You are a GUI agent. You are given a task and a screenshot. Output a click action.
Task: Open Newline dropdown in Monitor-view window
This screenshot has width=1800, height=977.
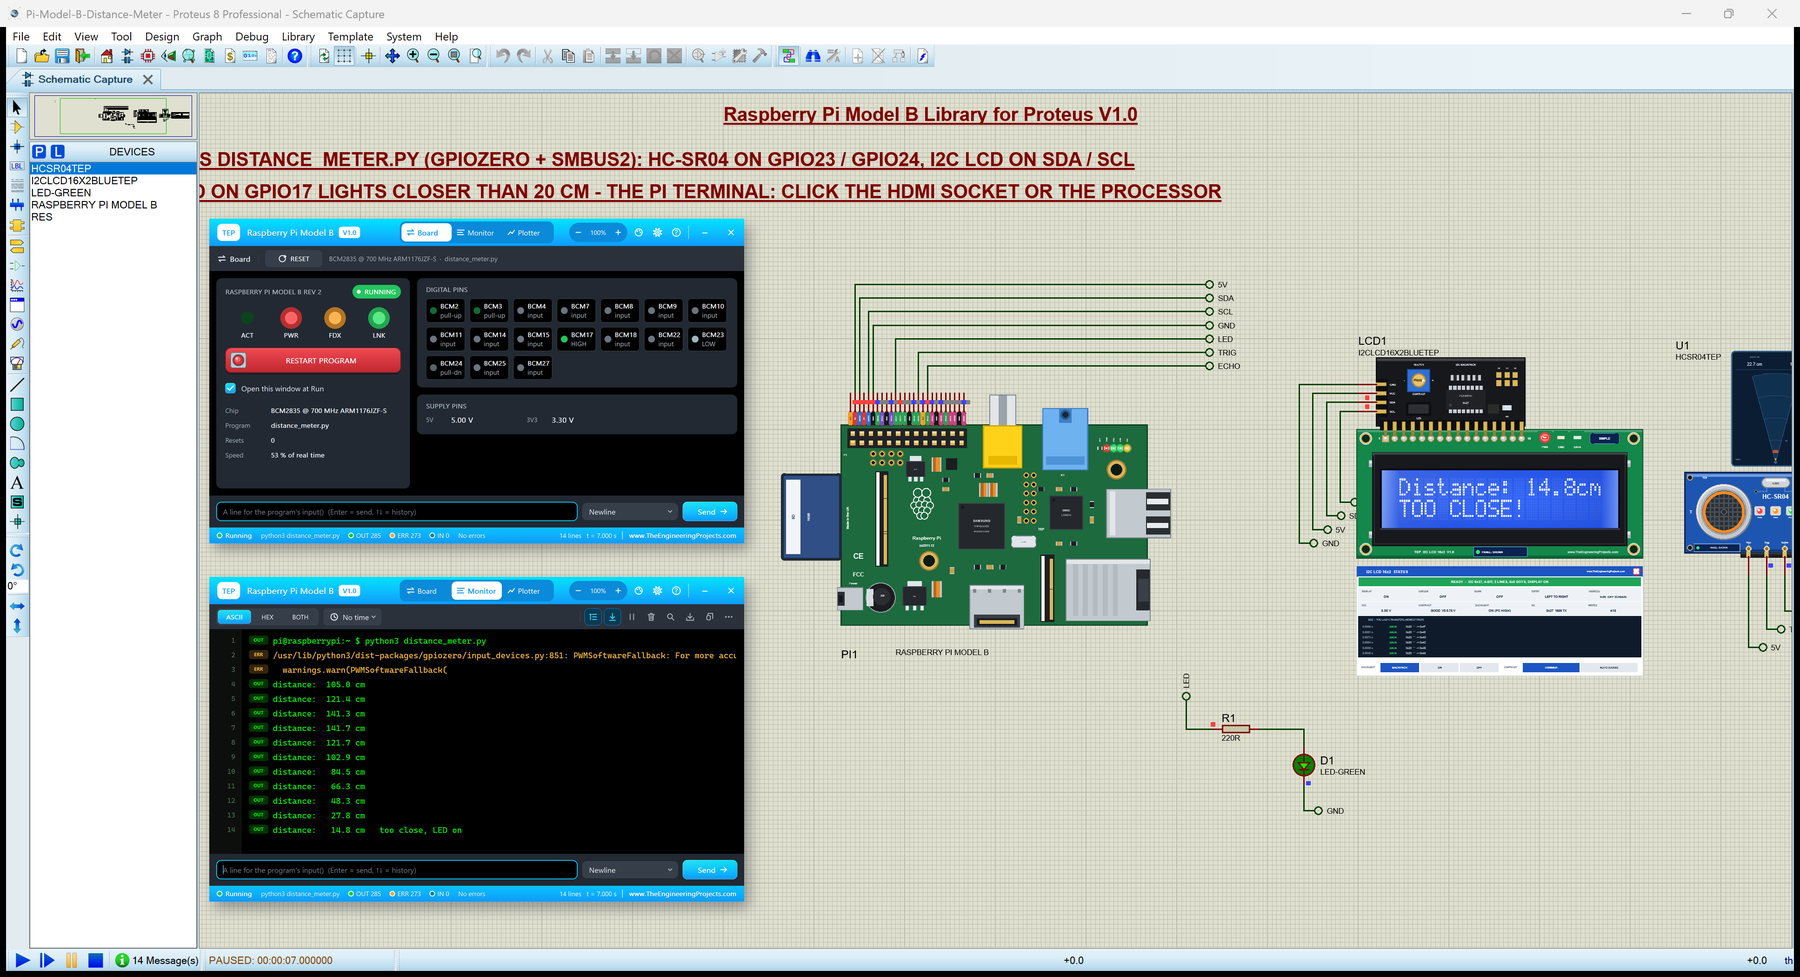pos(630,870)
